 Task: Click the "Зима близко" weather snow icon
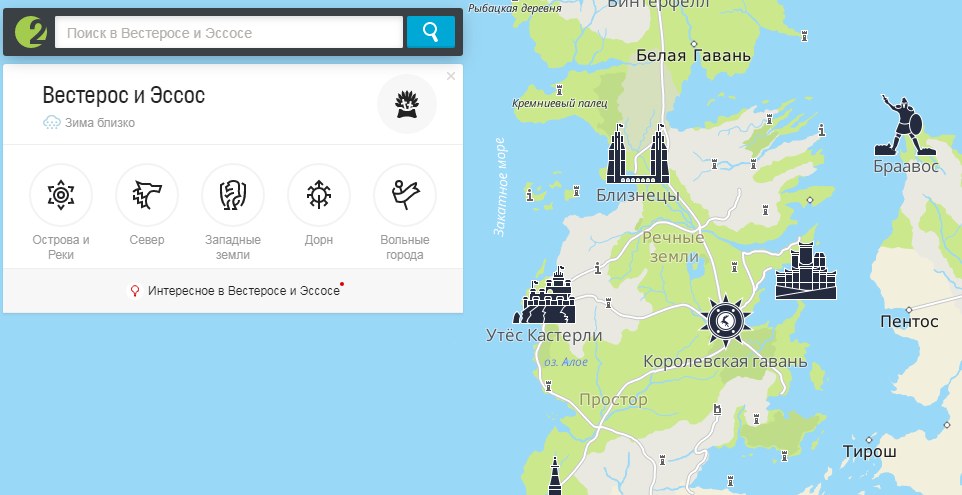tap(52, 122)
